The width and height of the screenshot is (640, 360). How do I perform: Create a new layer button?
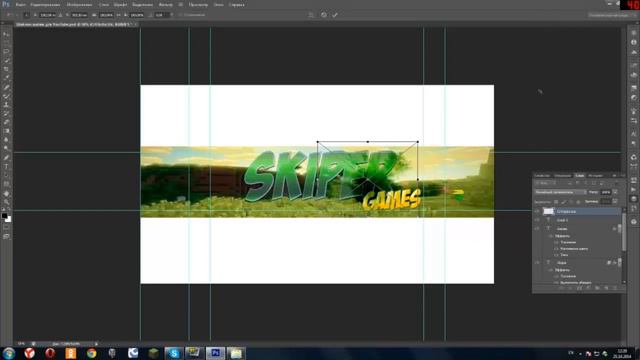tap(606, 288)
